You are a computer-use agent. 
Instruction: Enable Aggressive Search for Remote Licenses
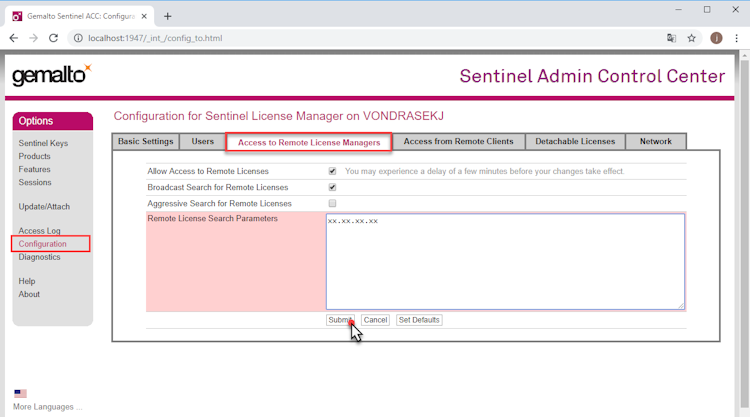pyautogui.click(x=332, y=203)
